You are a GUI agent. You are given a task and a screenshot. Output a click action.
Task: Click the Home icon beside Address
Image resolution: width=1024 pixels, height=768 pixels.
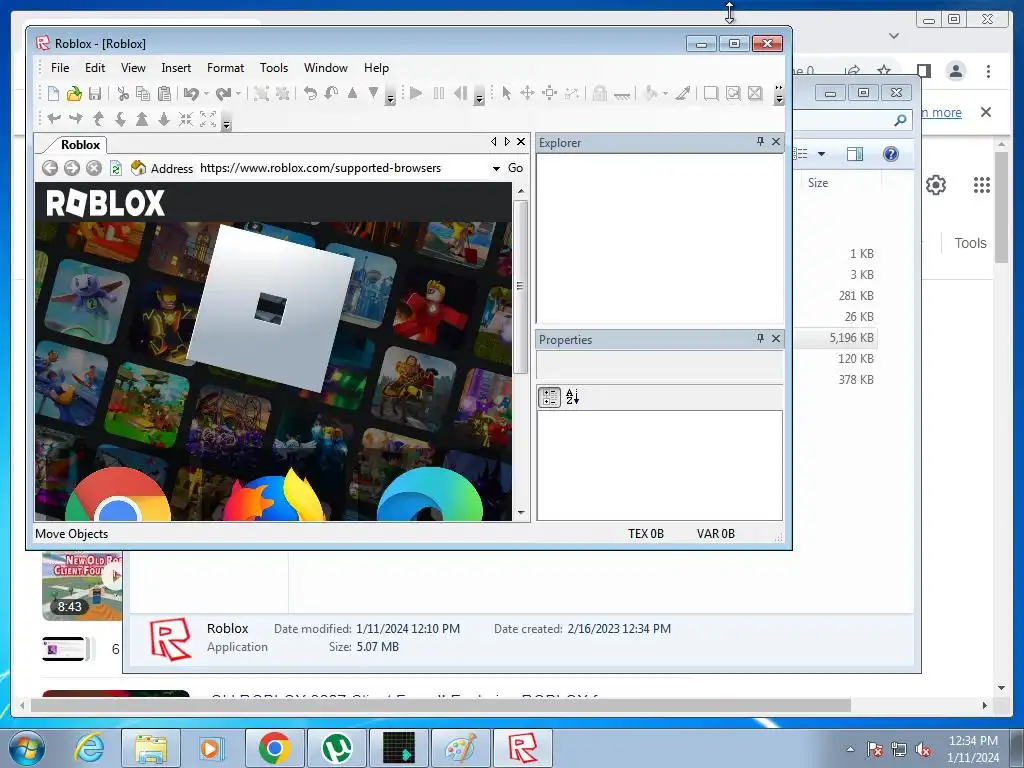pyautogui.click(x=138, y=168)
